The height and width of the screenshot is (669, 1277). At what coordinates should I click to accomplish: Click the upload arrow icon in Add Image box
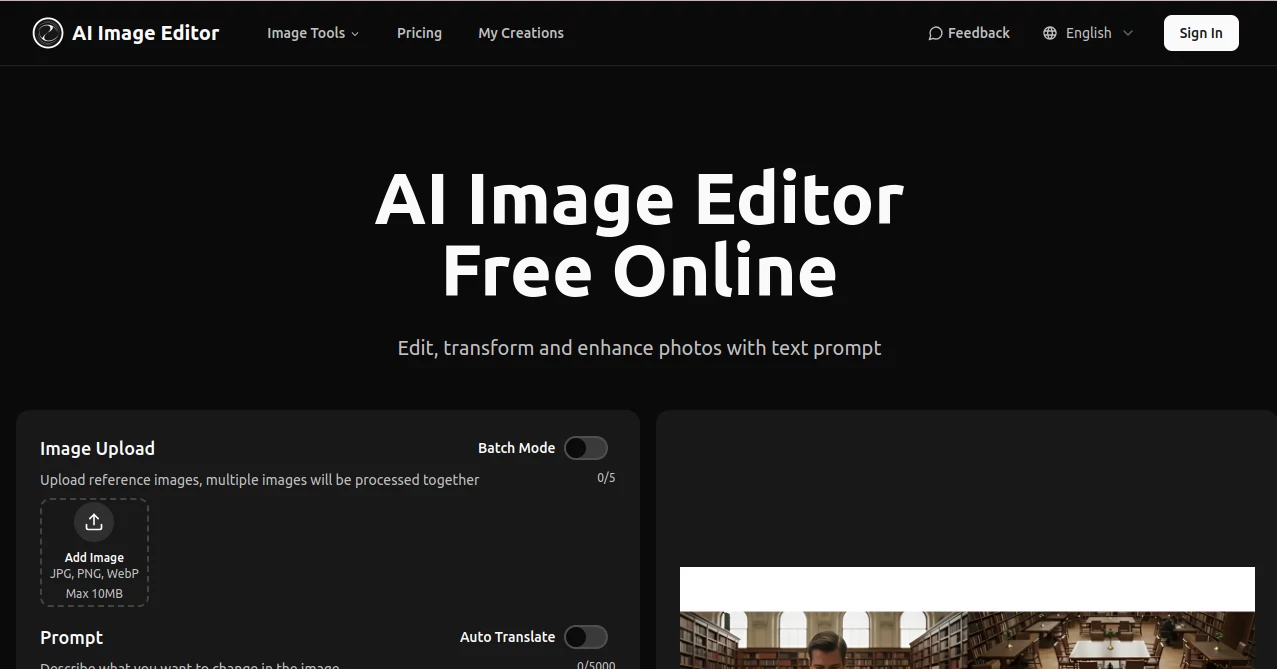click(x=94, y=521)
